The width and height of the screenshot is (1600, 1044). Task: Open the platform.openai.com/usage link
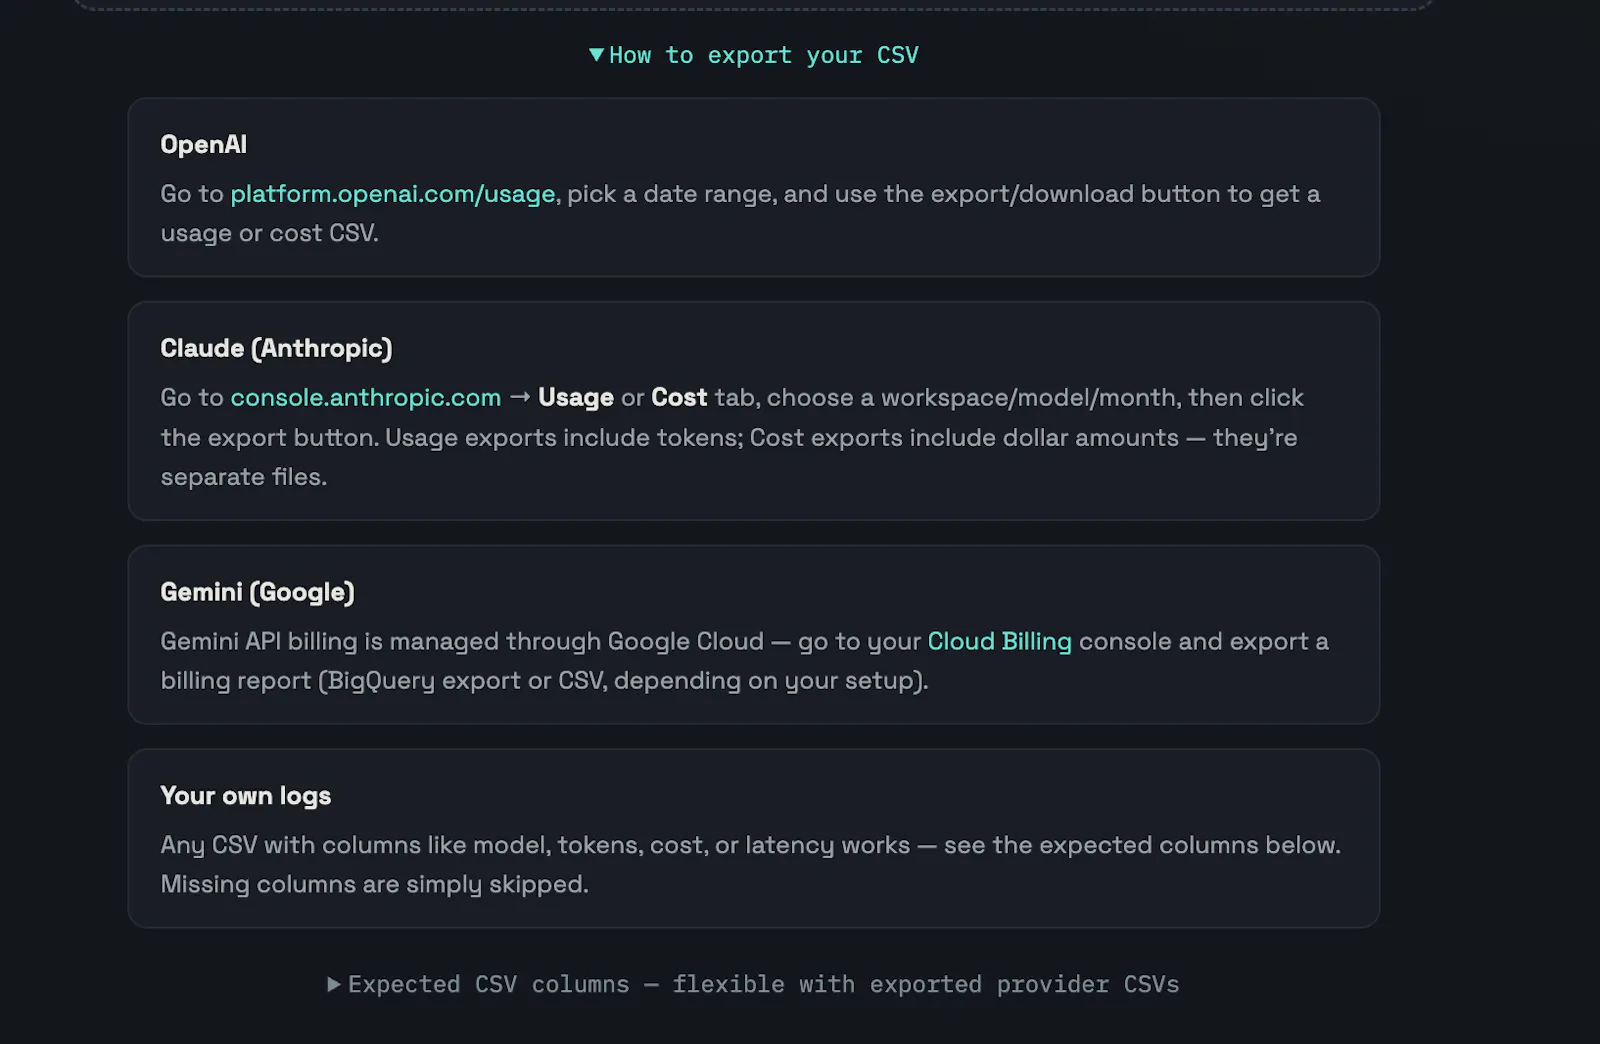point(393,194)
